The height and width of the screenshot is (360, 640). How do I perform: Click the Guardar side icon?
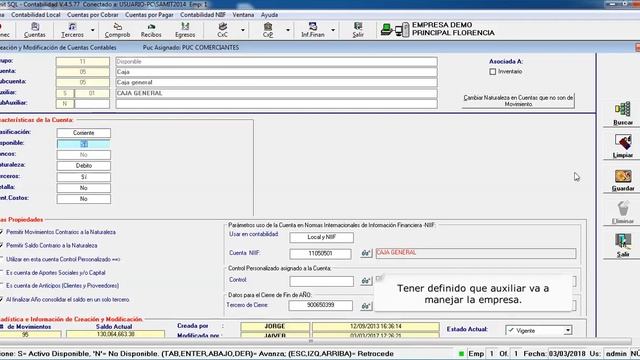[623, 180]
